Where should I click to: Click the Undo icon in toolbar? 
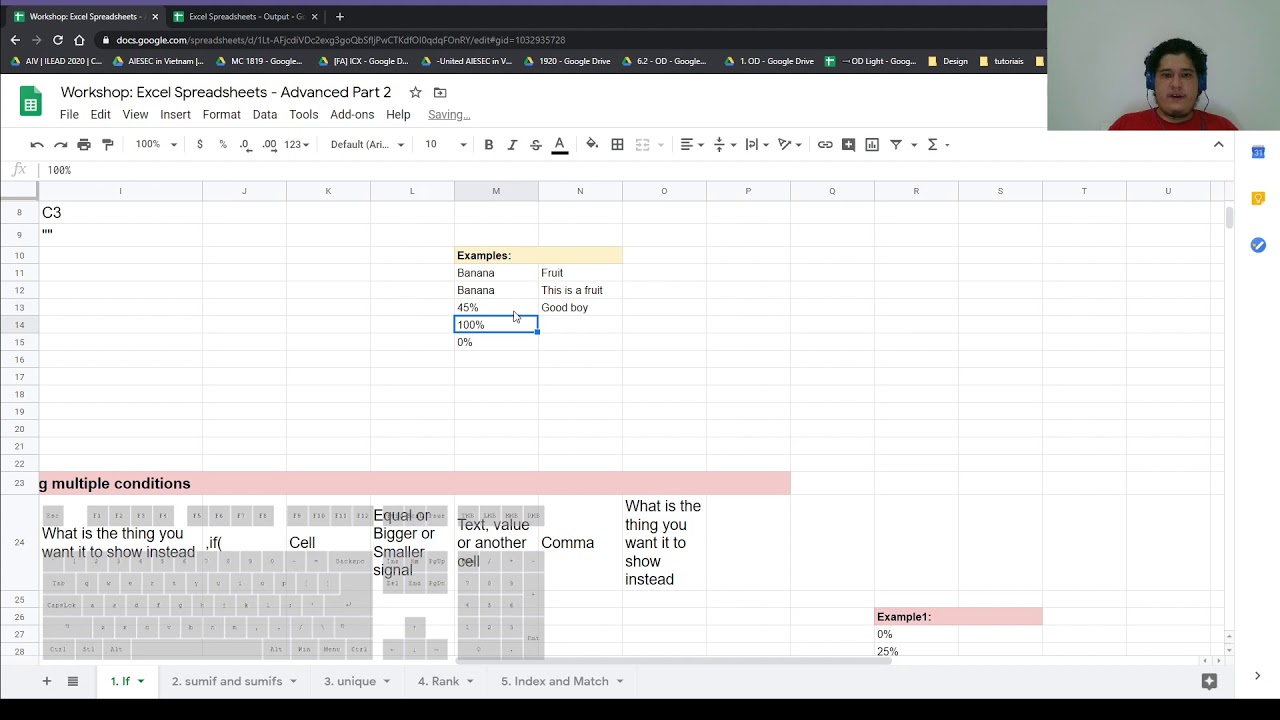point(37,145)
